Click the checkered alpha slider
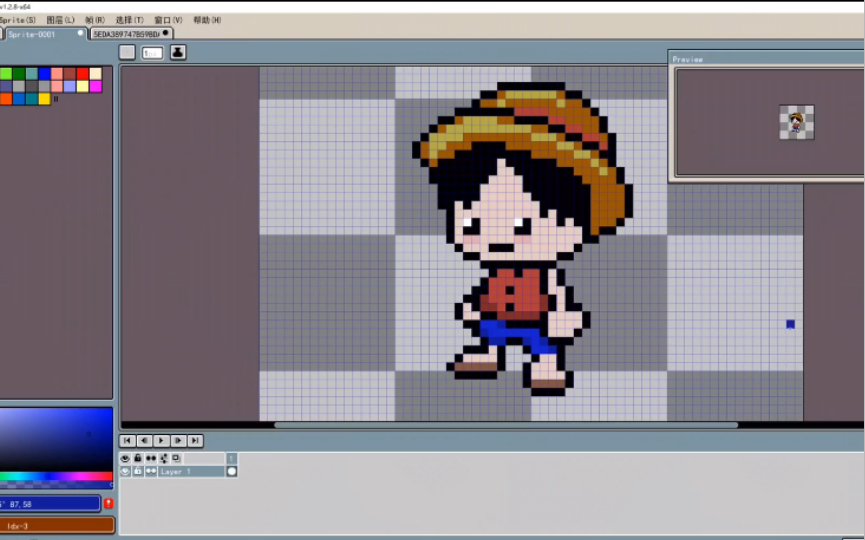This screenshot has width=865, height=540. click(56, 485)
